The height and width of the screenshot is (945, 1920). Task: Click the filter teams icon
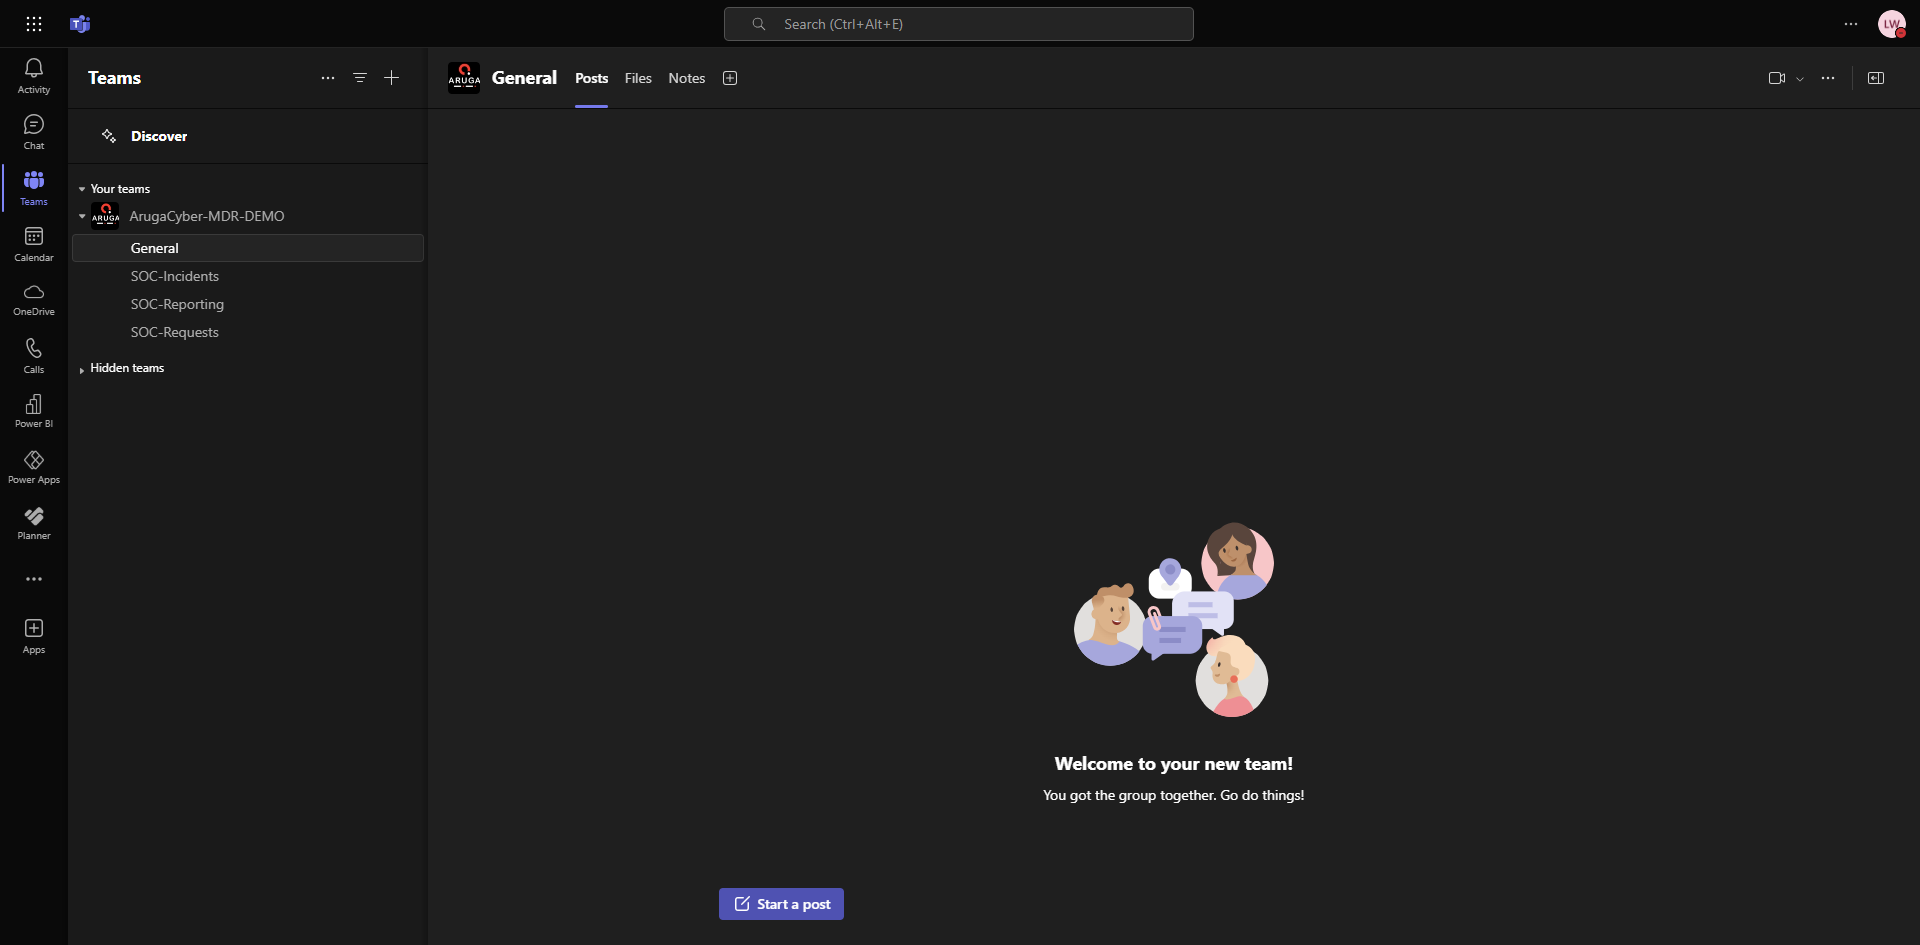[360, 78]
